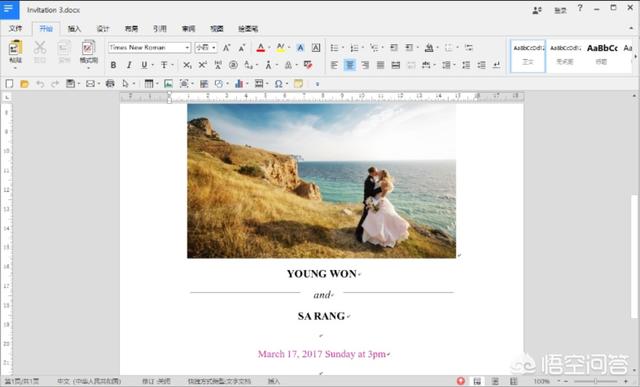Toggle underline formatting
Screen dimensions: 640x387
[144, 65]
